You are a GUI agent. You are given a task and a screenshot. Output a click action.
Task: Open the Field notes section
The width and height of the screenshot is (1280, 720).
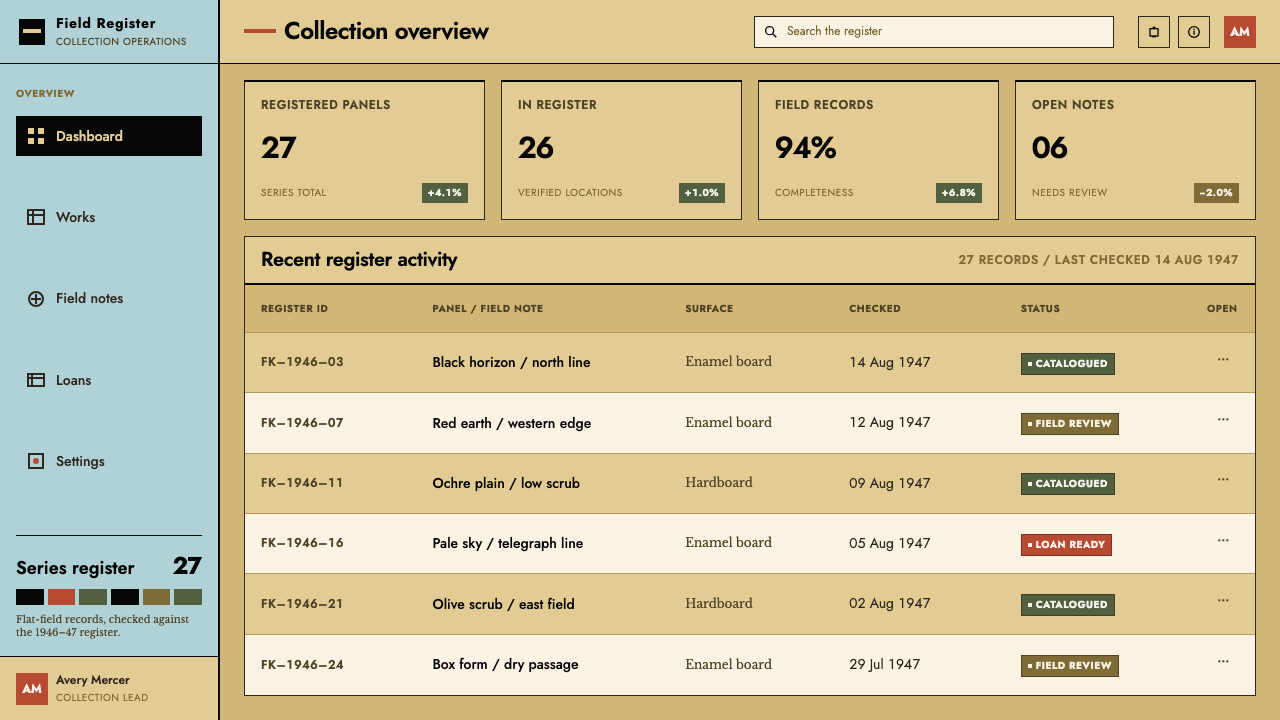(109, 298)
